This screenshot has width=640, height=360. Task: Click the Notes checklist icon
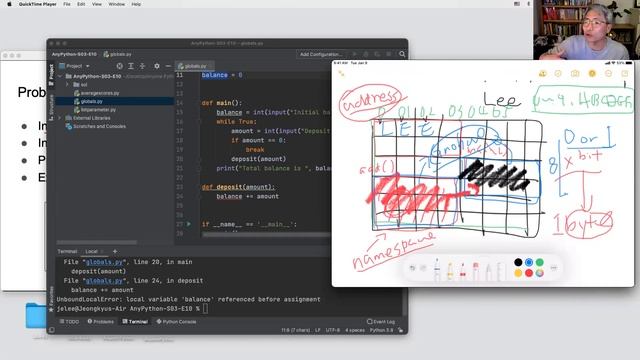tap(558, 73)
